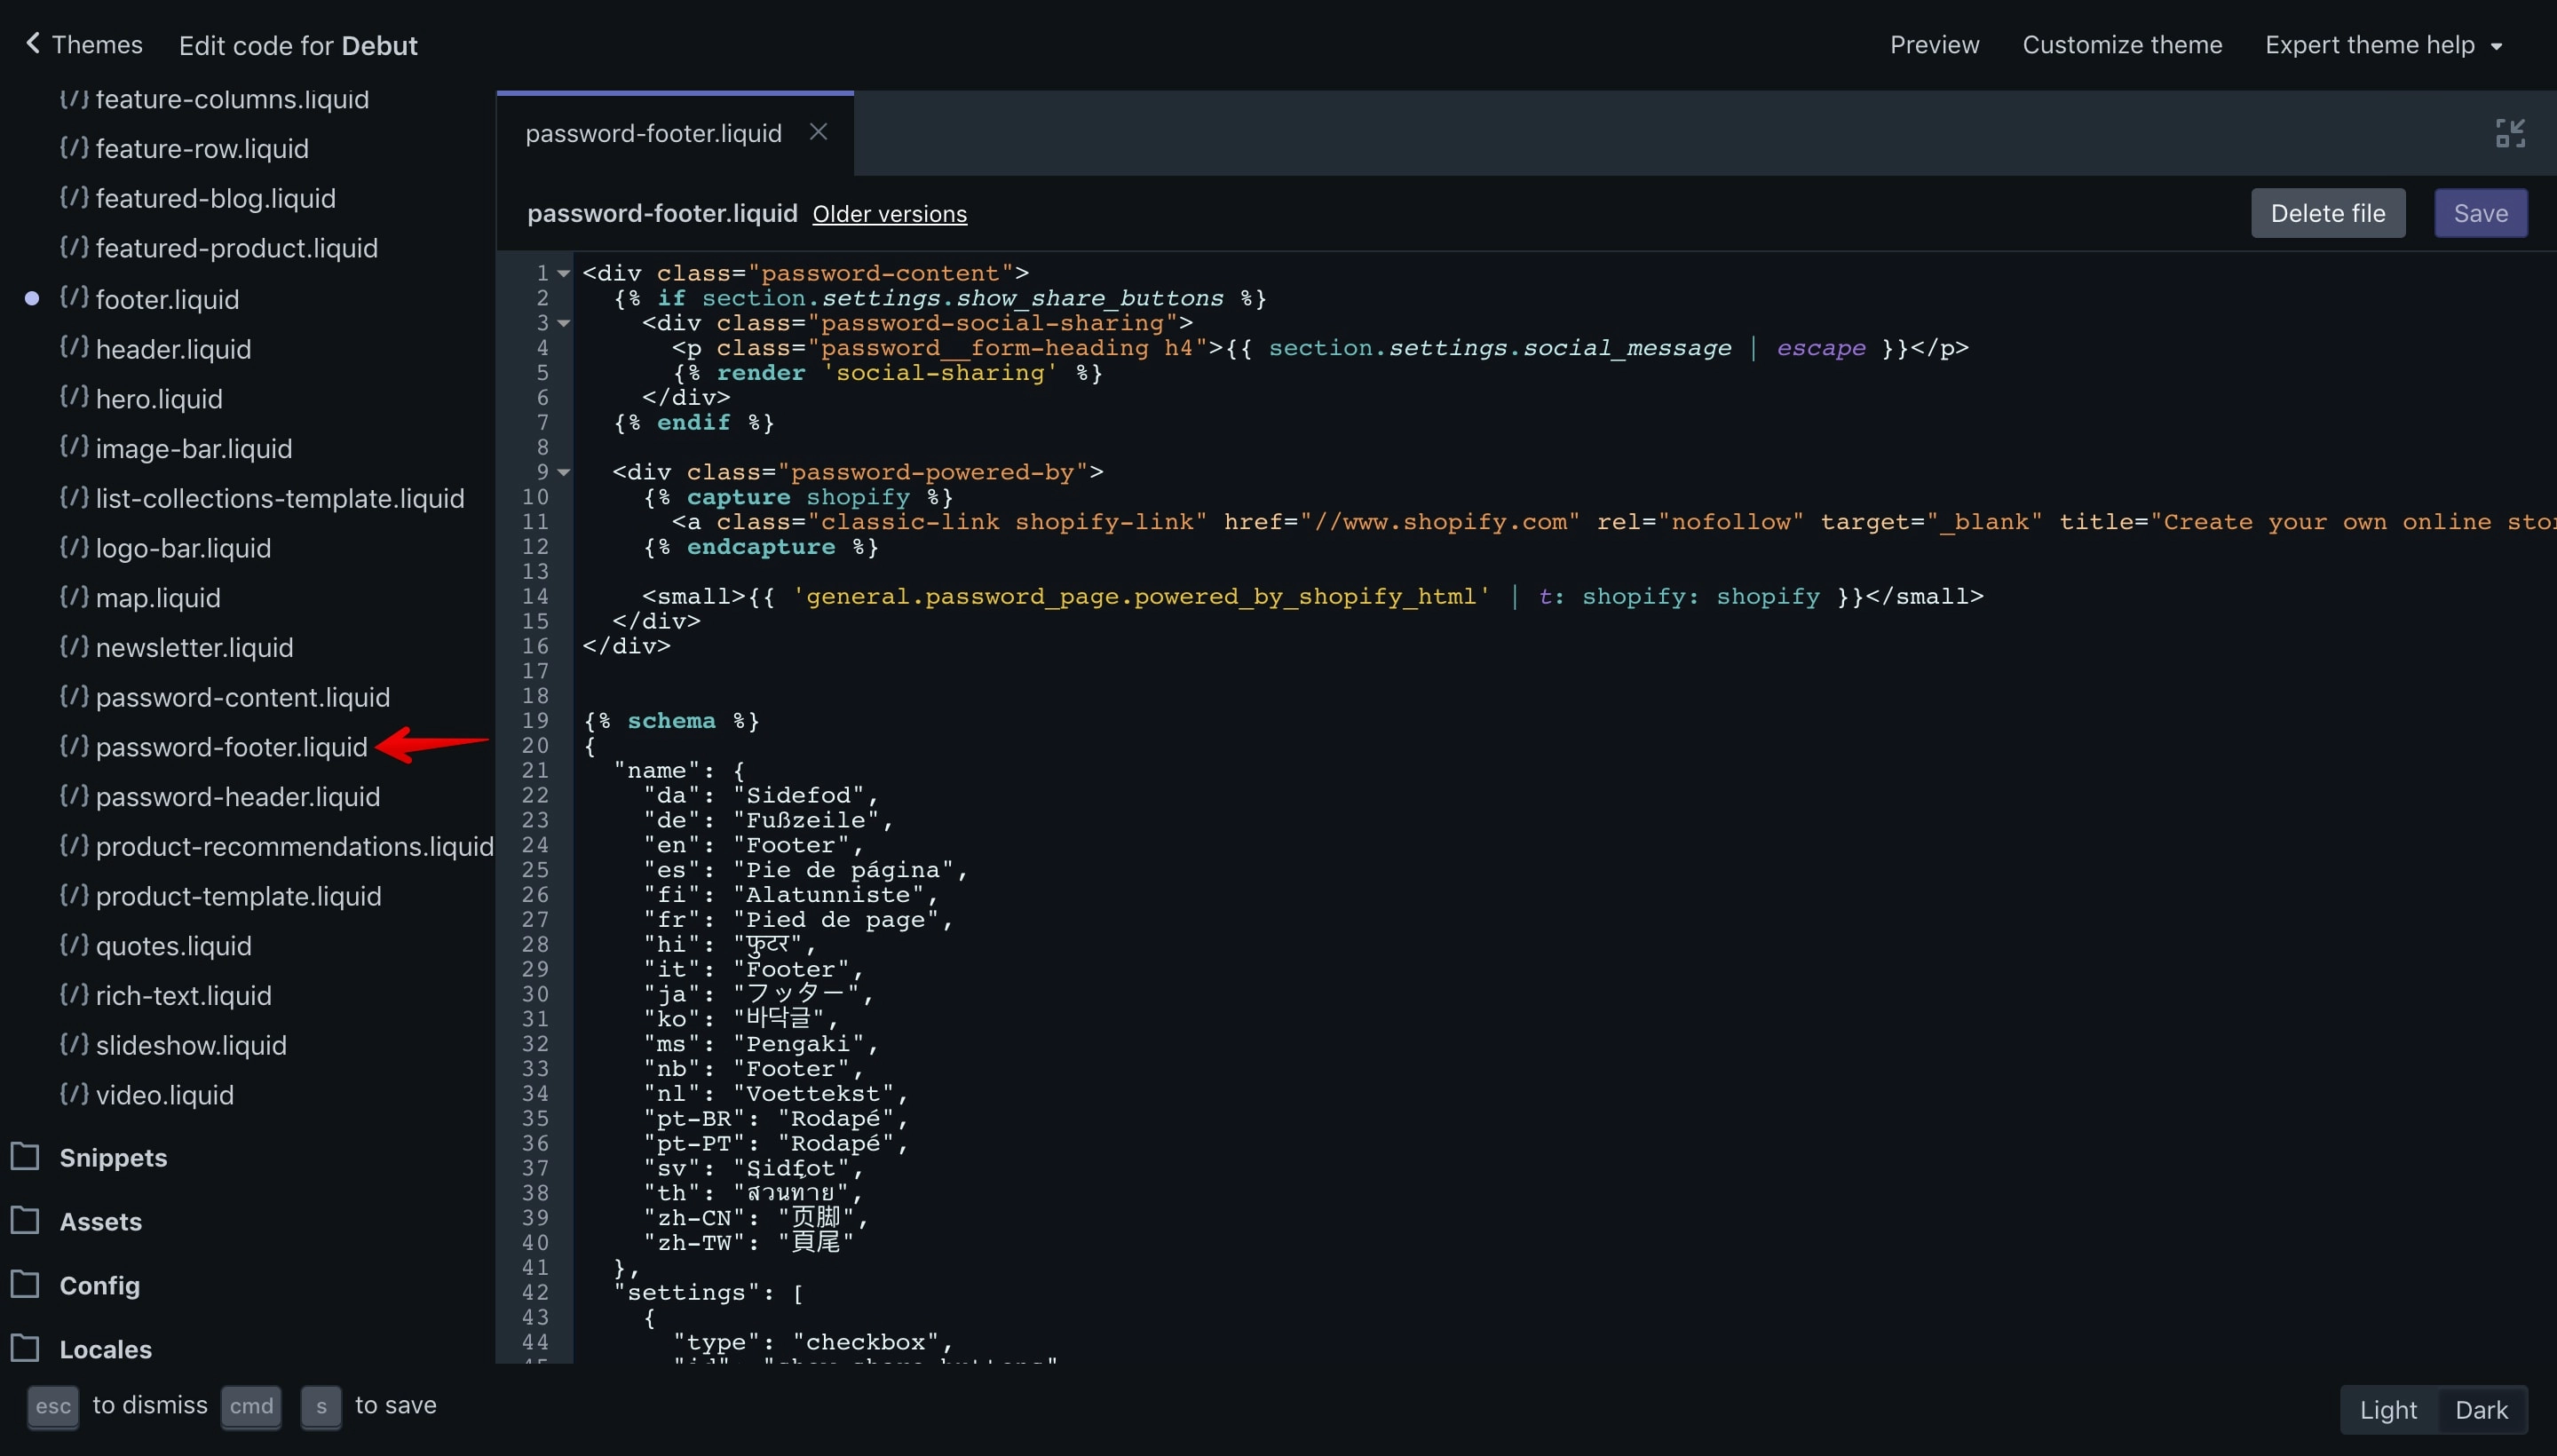2557x1456 pixels.
Task: Click the "en": "Footer" line in schema
Action: click(752, 845)
